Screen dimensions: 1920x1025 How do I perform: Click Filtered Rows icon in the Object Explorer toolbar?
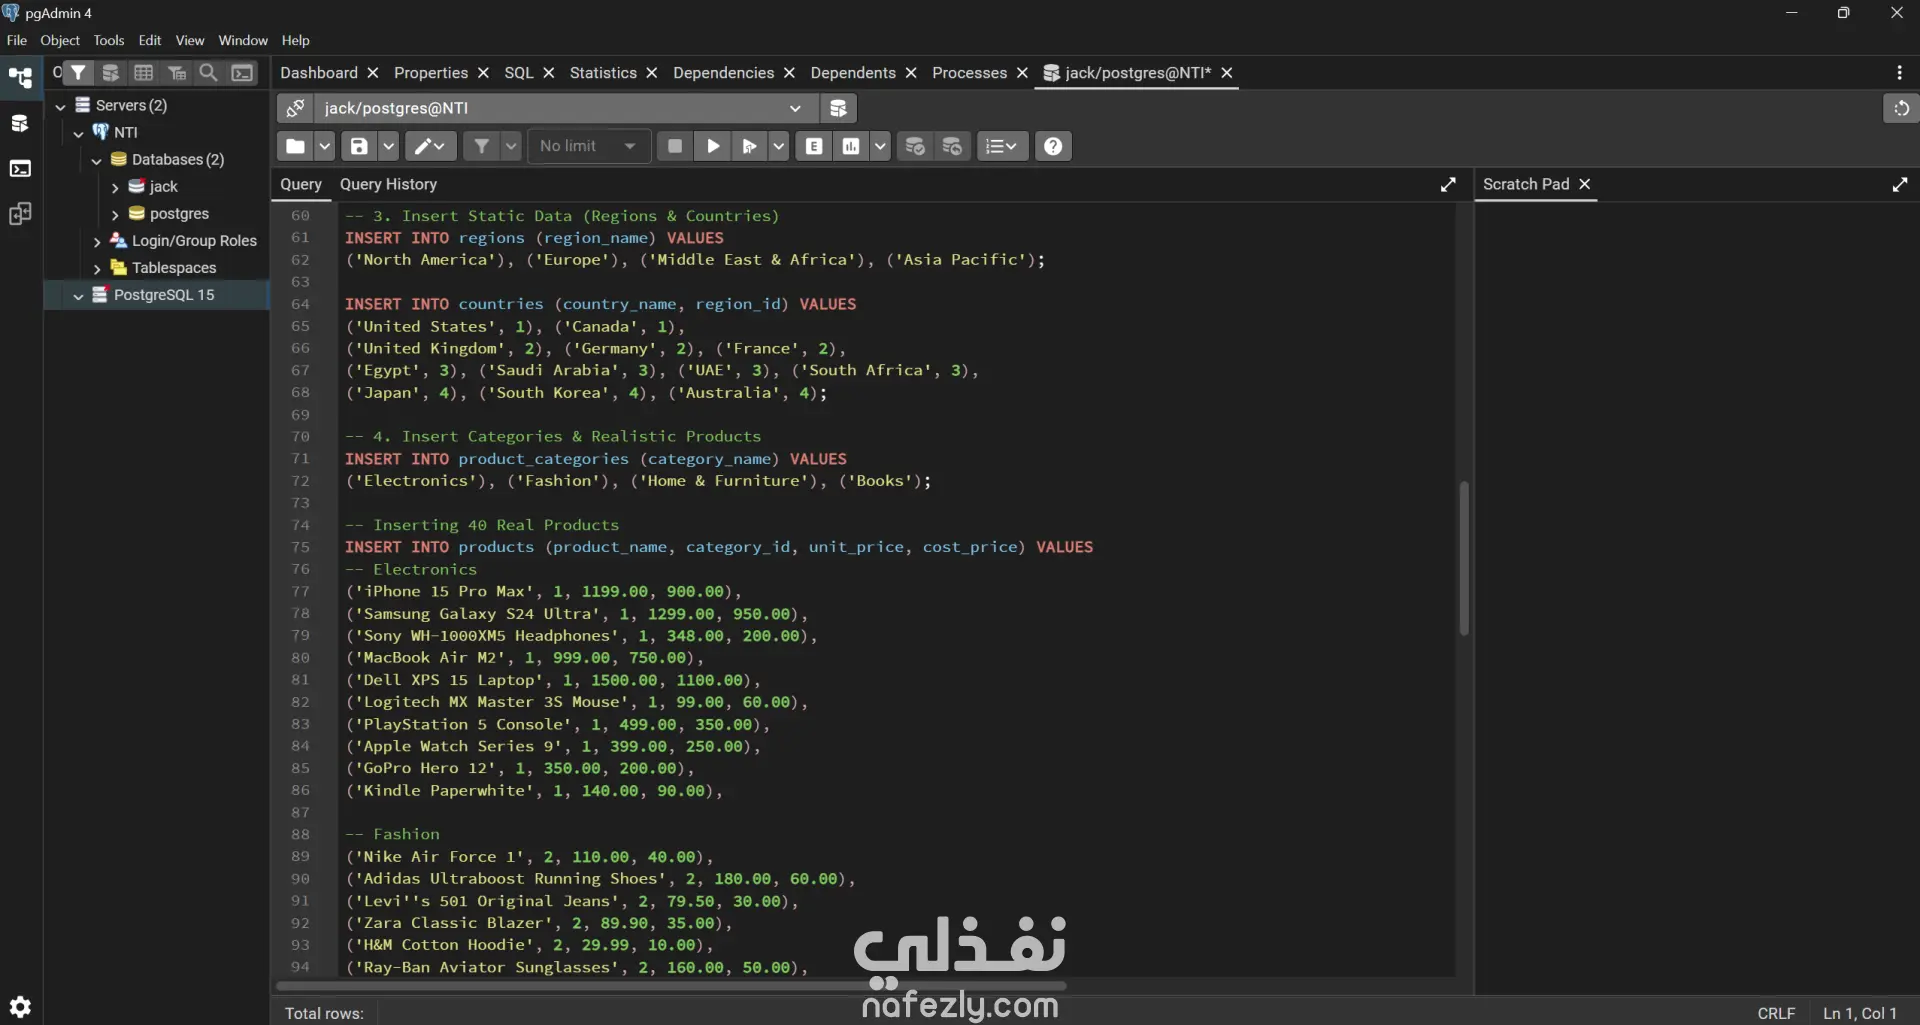tap(177, 73)
